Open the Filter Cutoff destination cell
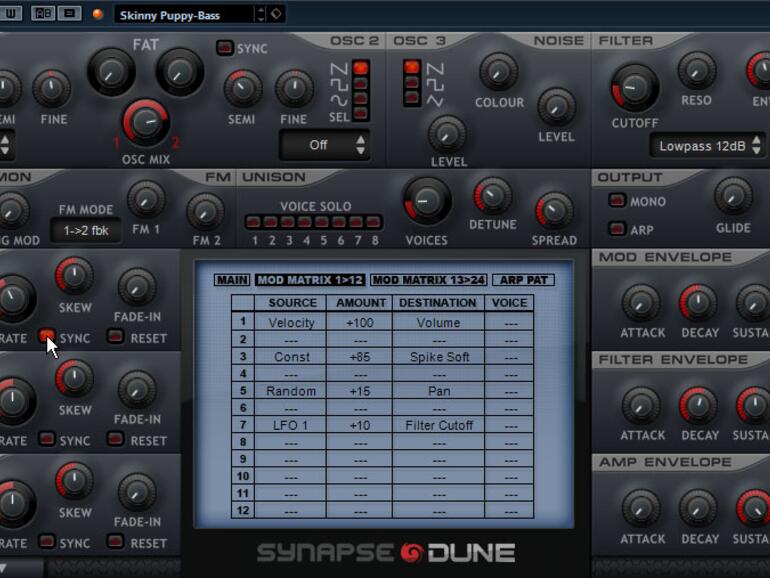This screenshot has height=578, width=770. click(439, 425)
